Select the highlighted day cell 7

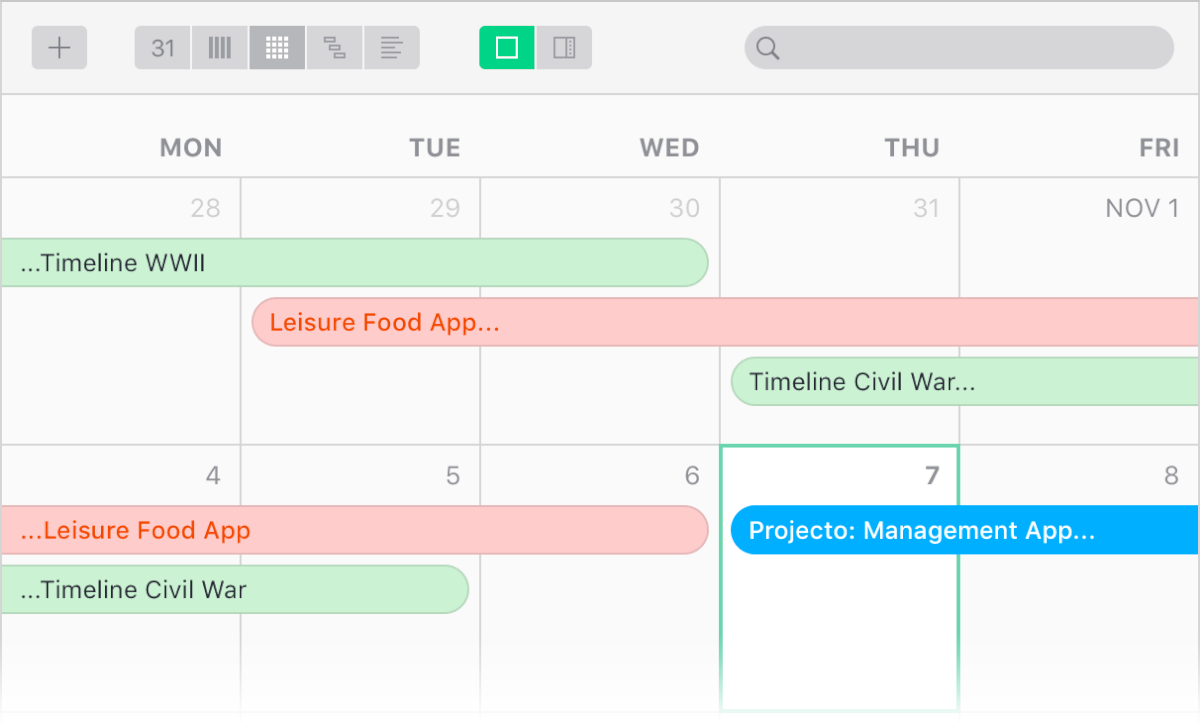coord(840,580)
